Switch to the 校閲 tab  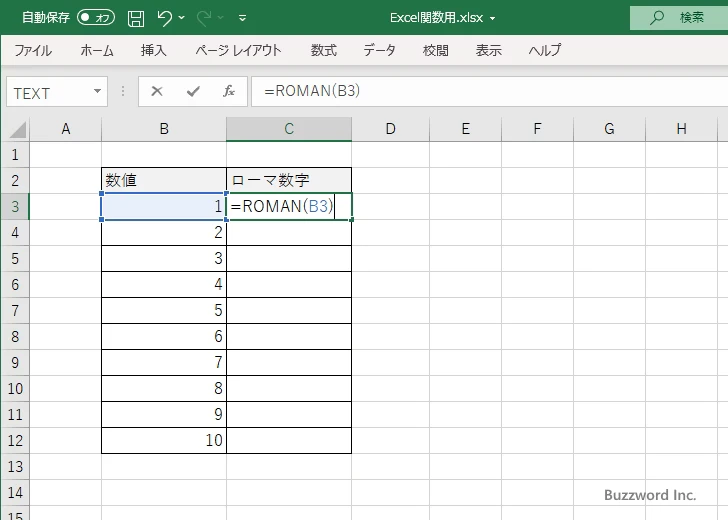pos(436,50)
